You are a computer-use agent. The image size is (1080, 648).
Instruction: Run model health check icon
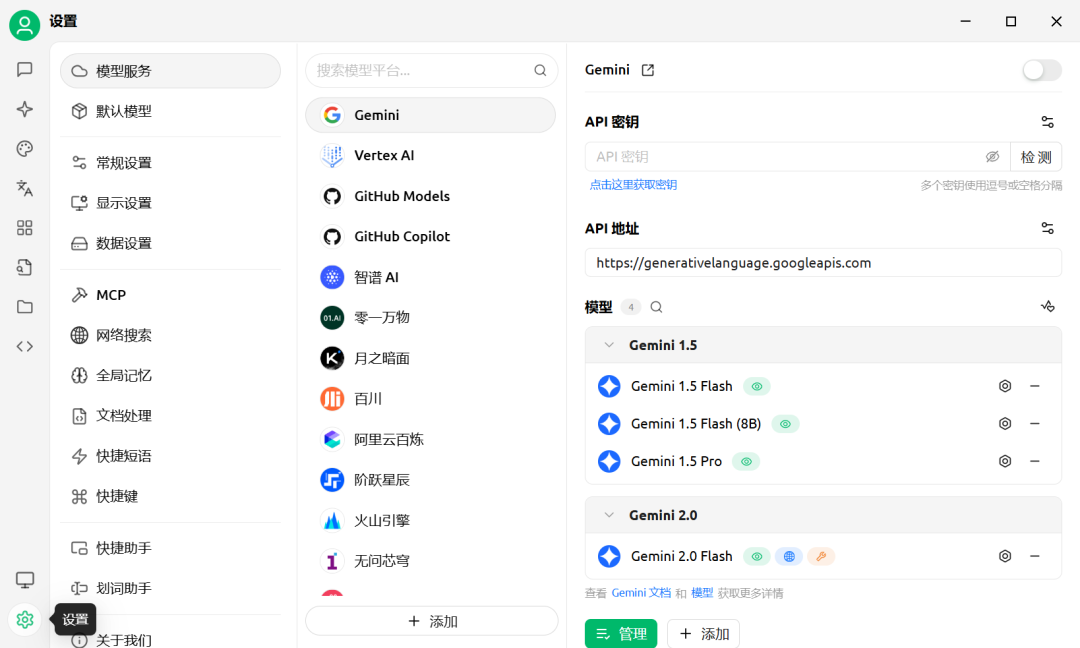tap(1047, 306)
